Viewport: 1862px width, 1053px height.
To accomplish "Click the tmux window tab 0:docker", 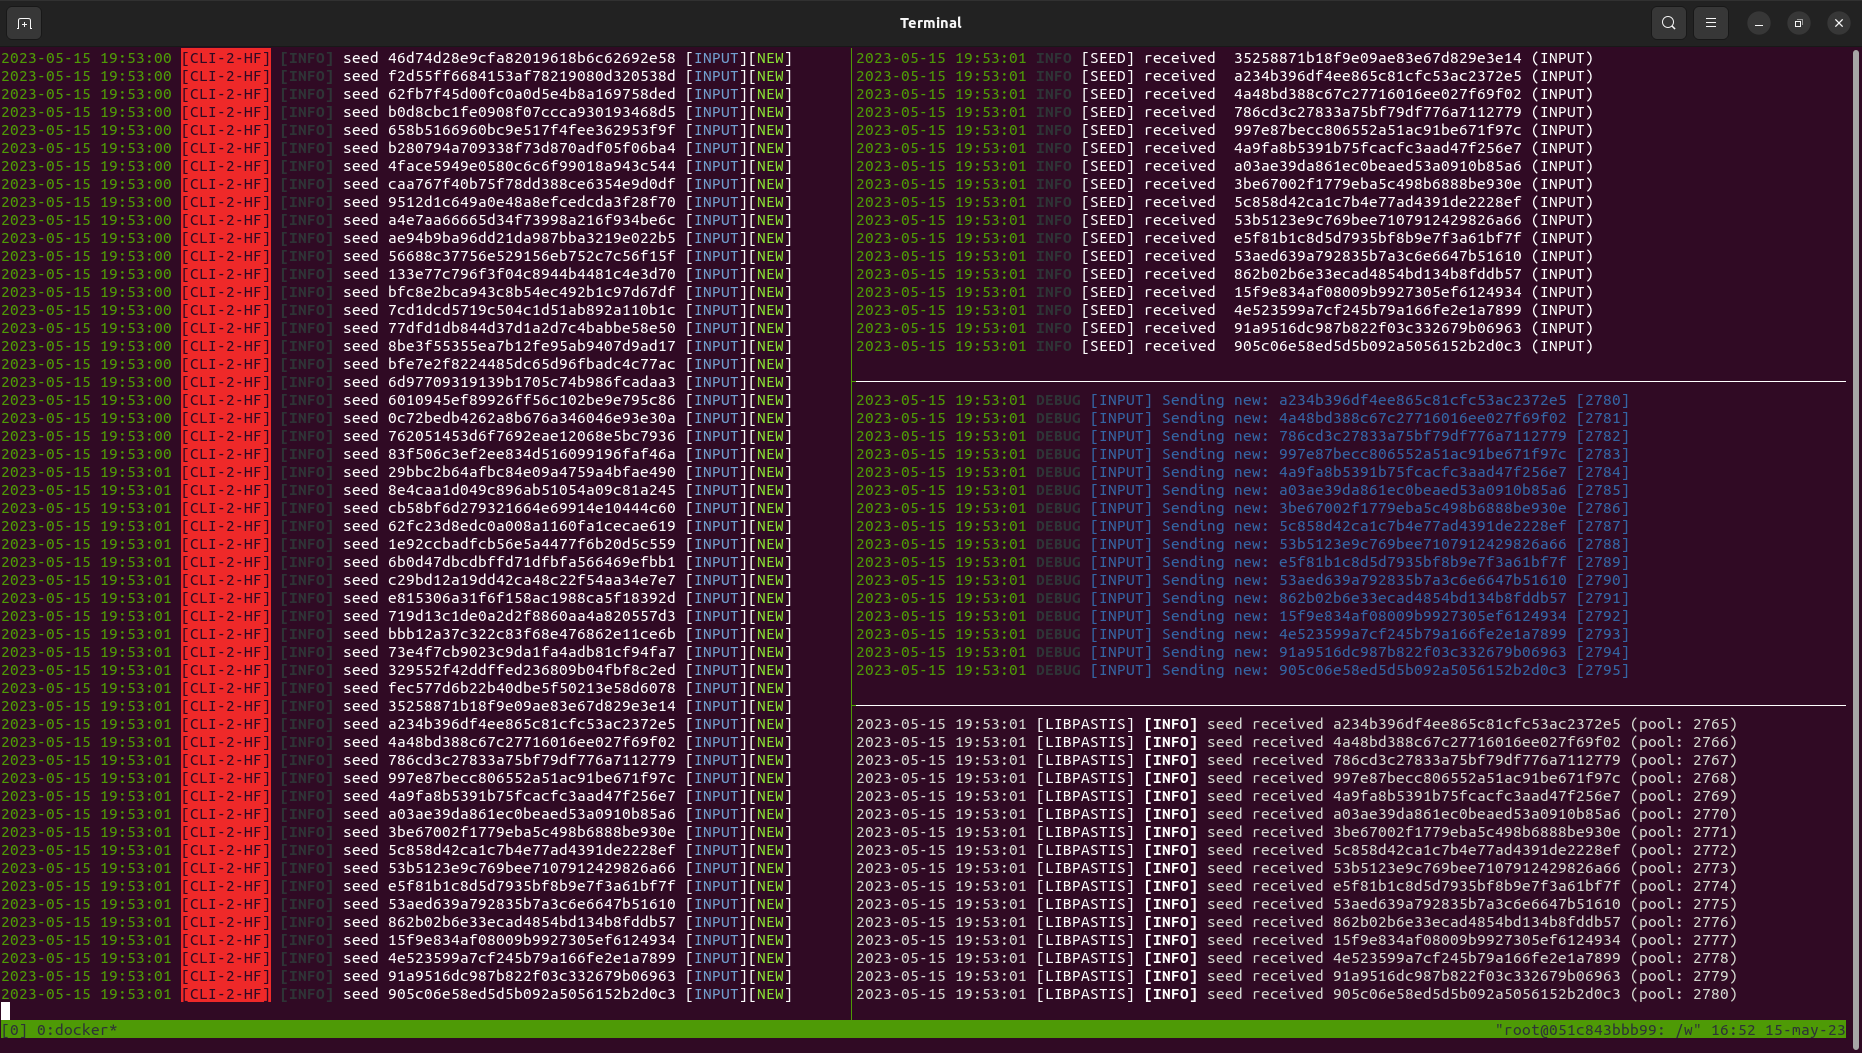I will pyautogui.click(x=76, y=1030).
